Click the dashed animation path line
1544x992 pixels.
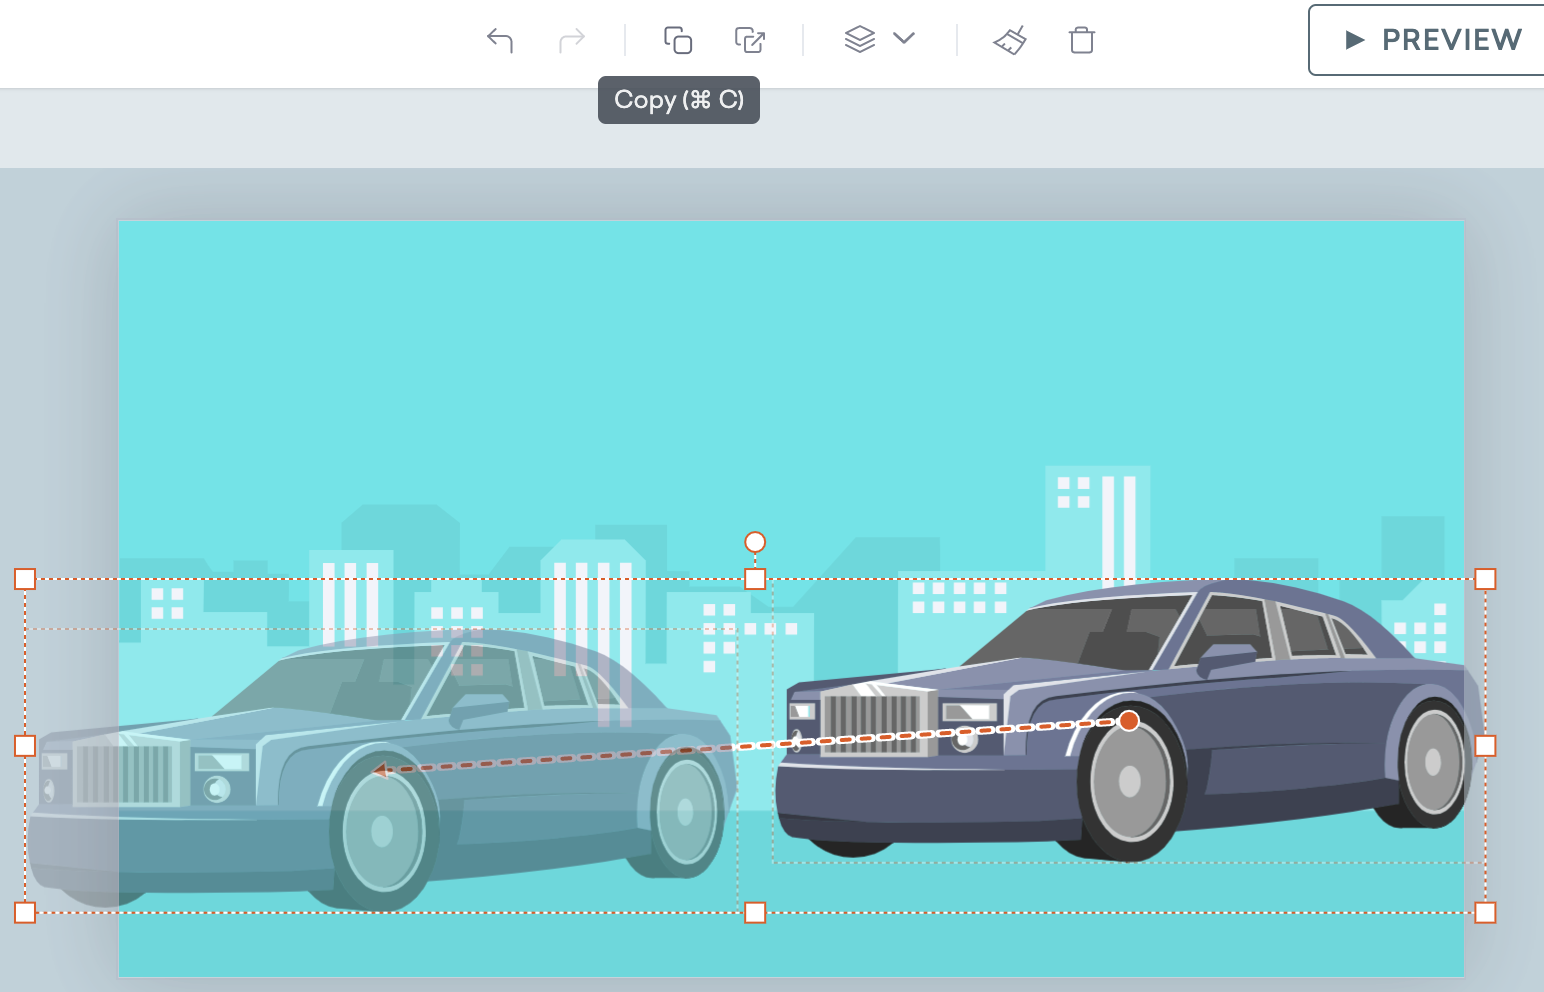click(760, 745)
